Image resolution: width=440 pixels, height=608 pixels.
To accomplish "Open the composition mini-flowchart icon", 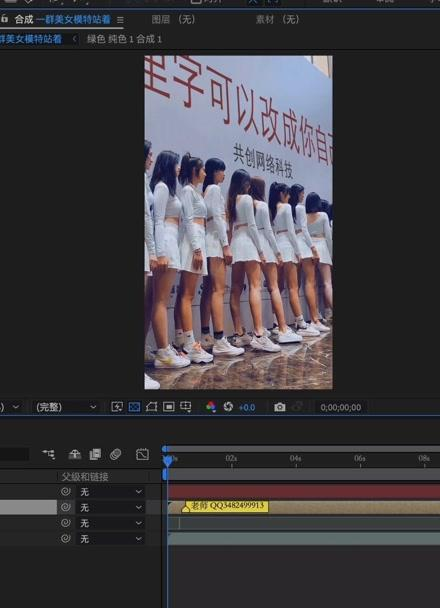I will tap(49, 454).
